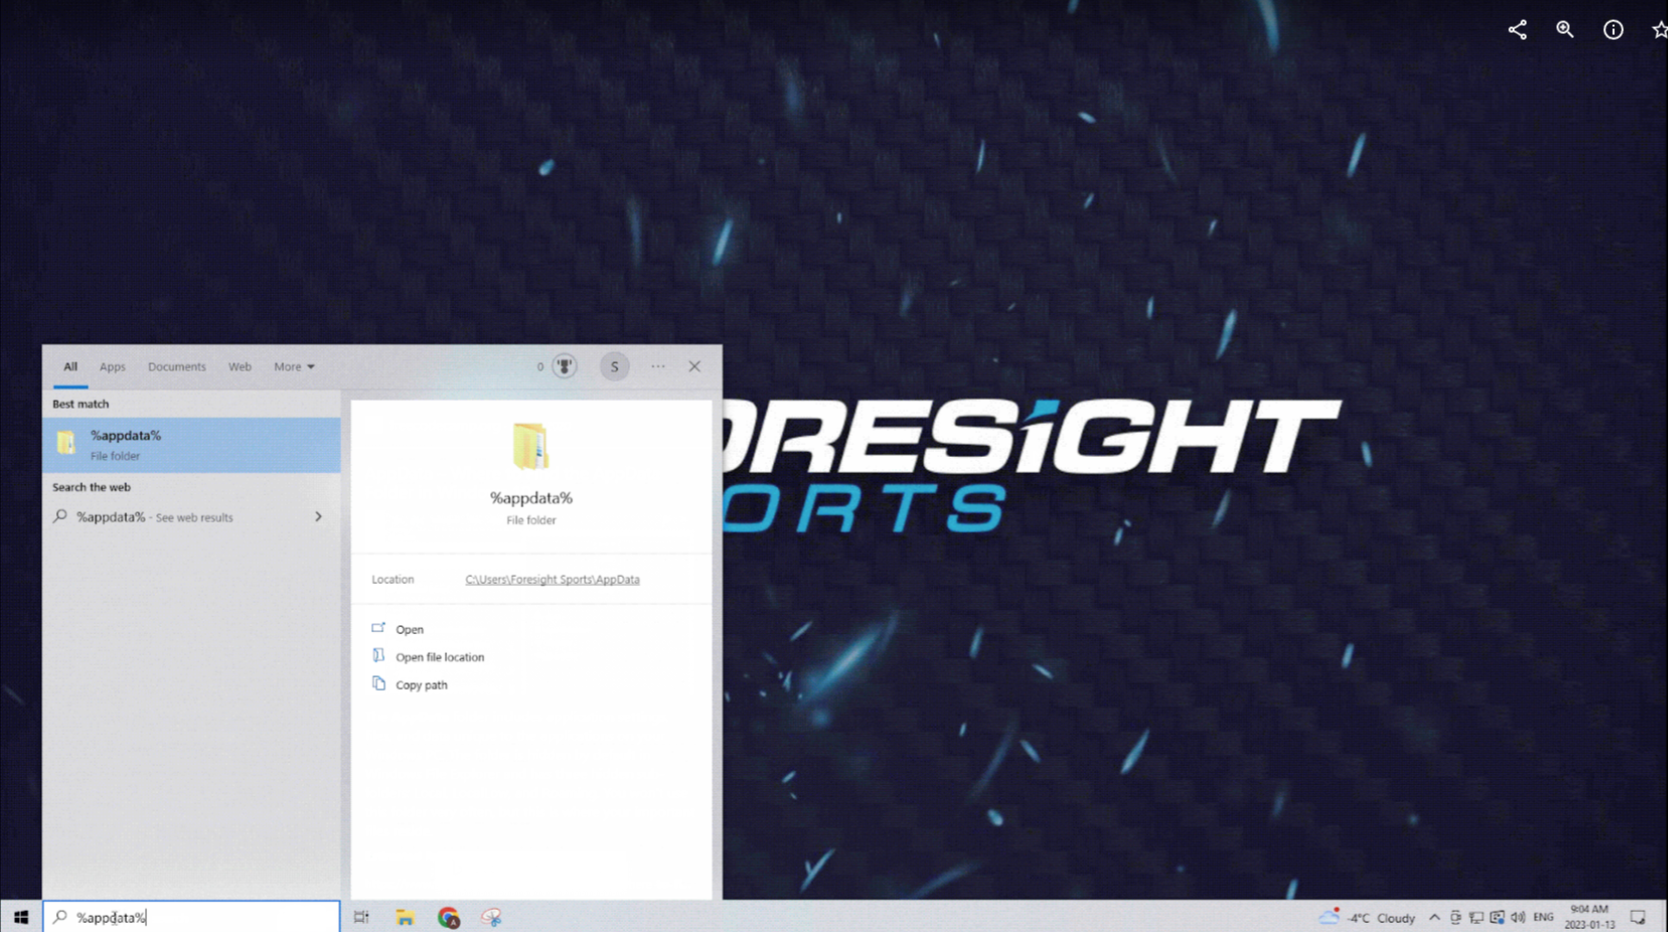Click the search magnifier in the taskbar box
This screenshot has width=1668, height=932.
click(60, 917)
